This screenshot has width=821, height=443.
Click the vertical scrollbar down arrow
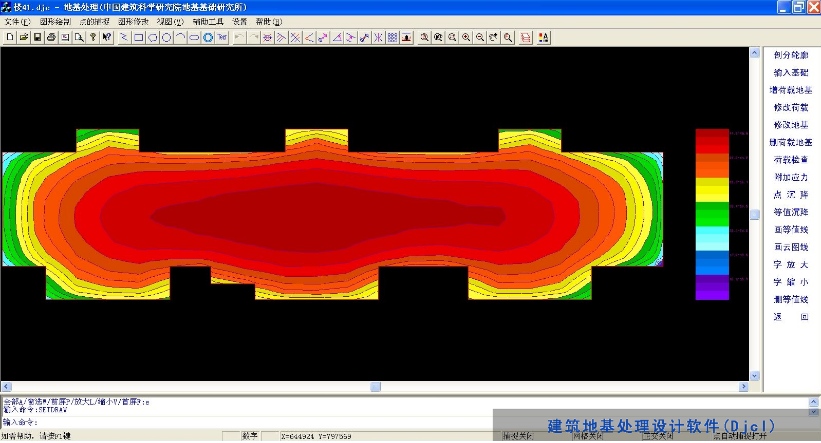tap(755, 376)
